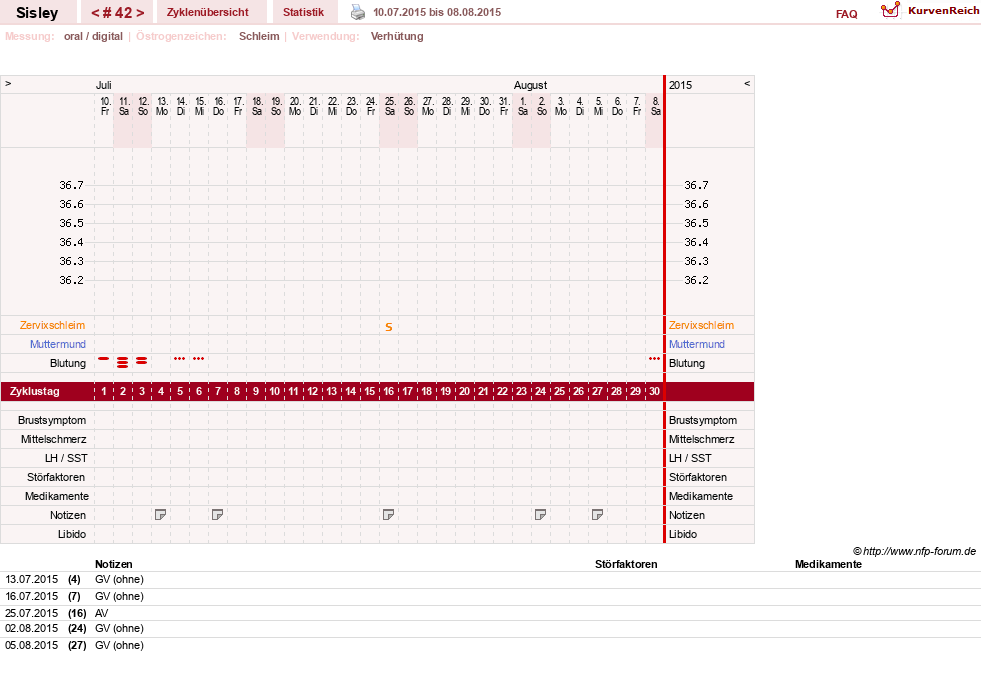Open note icon on cycle day 7
The height and width of the screenshot is (683, 981).
[x=217, y=515]
